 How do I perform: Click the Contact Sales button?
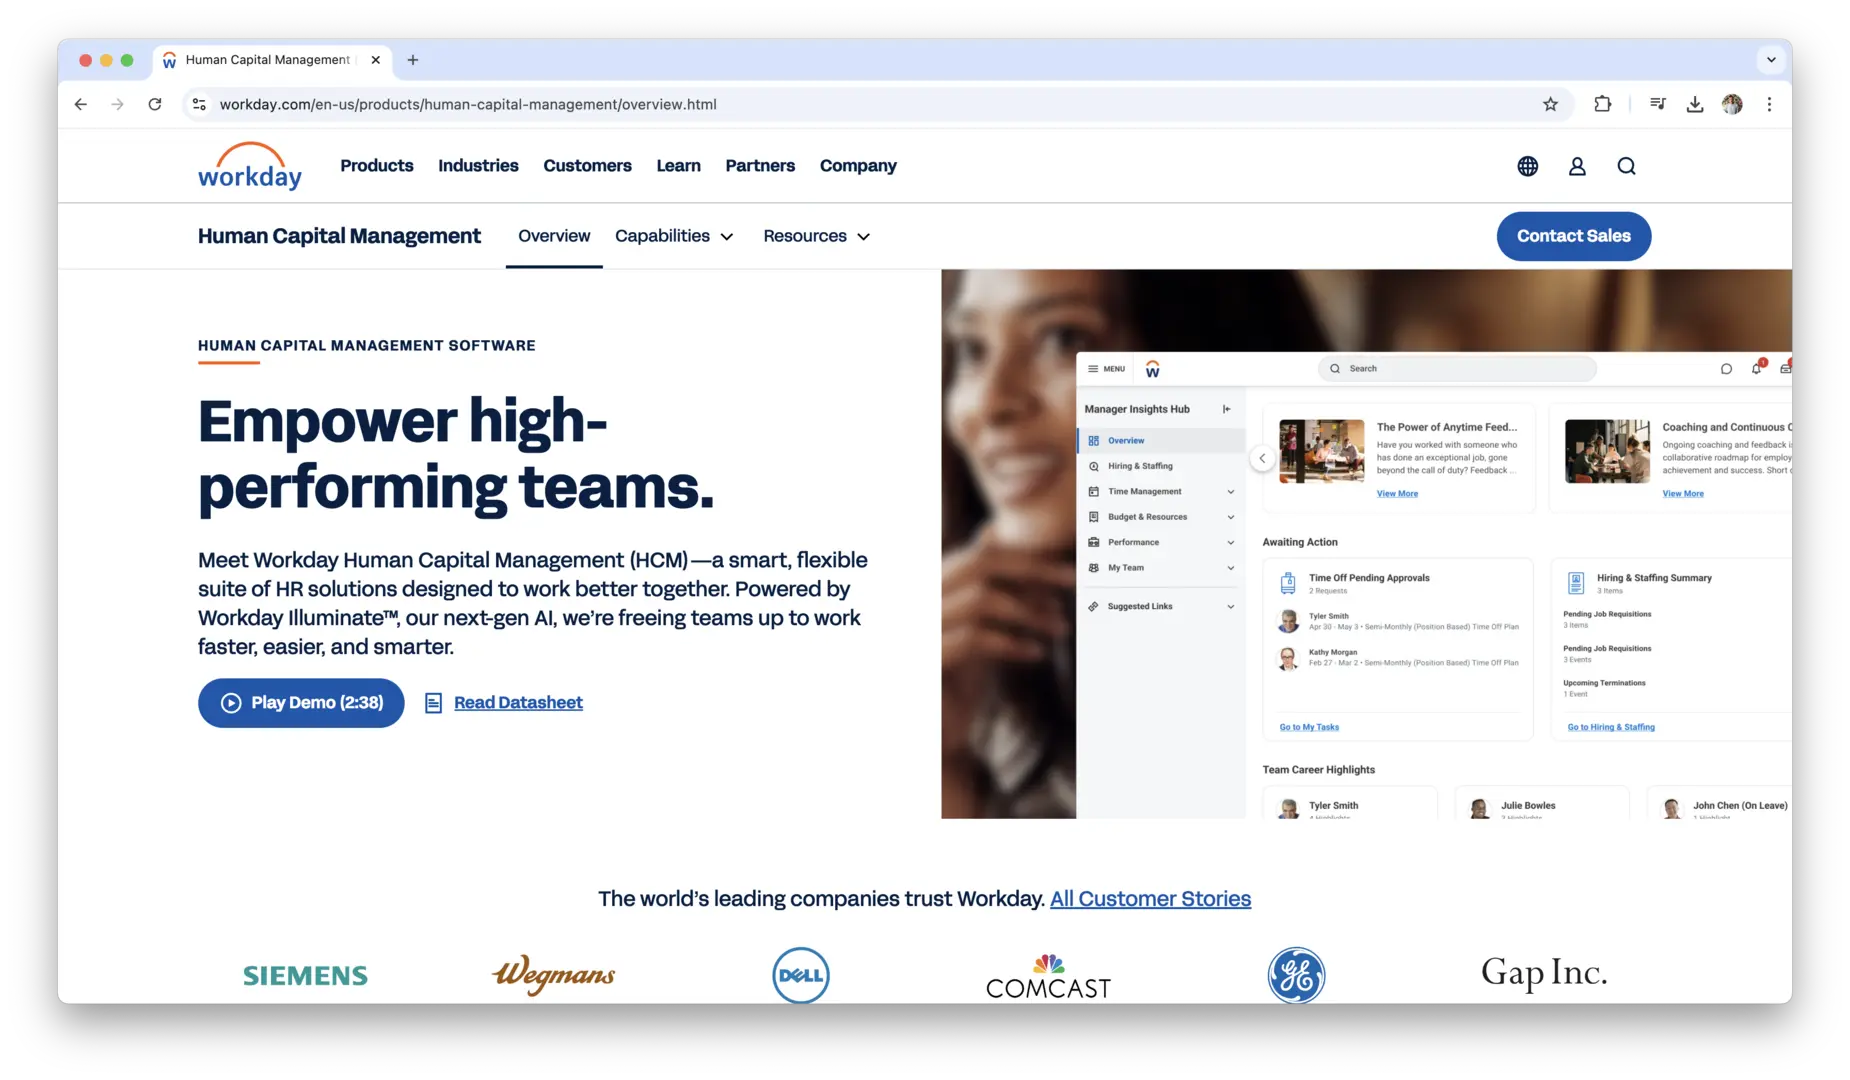coord(1573,236)
